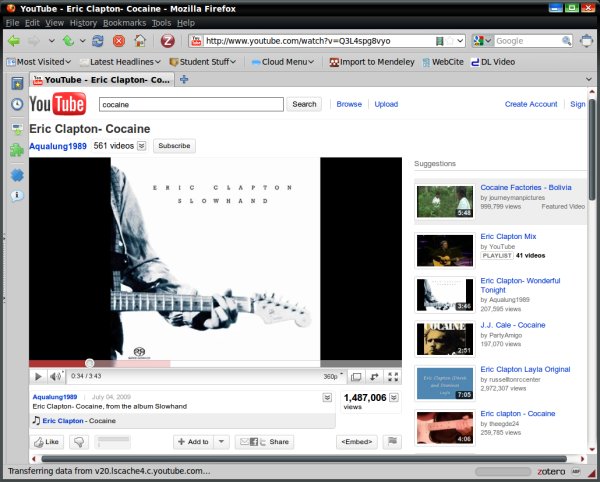Click the greyed-out forward arrow
The height and width of the screenshot is (482, 600).
(x=34, y=41)
